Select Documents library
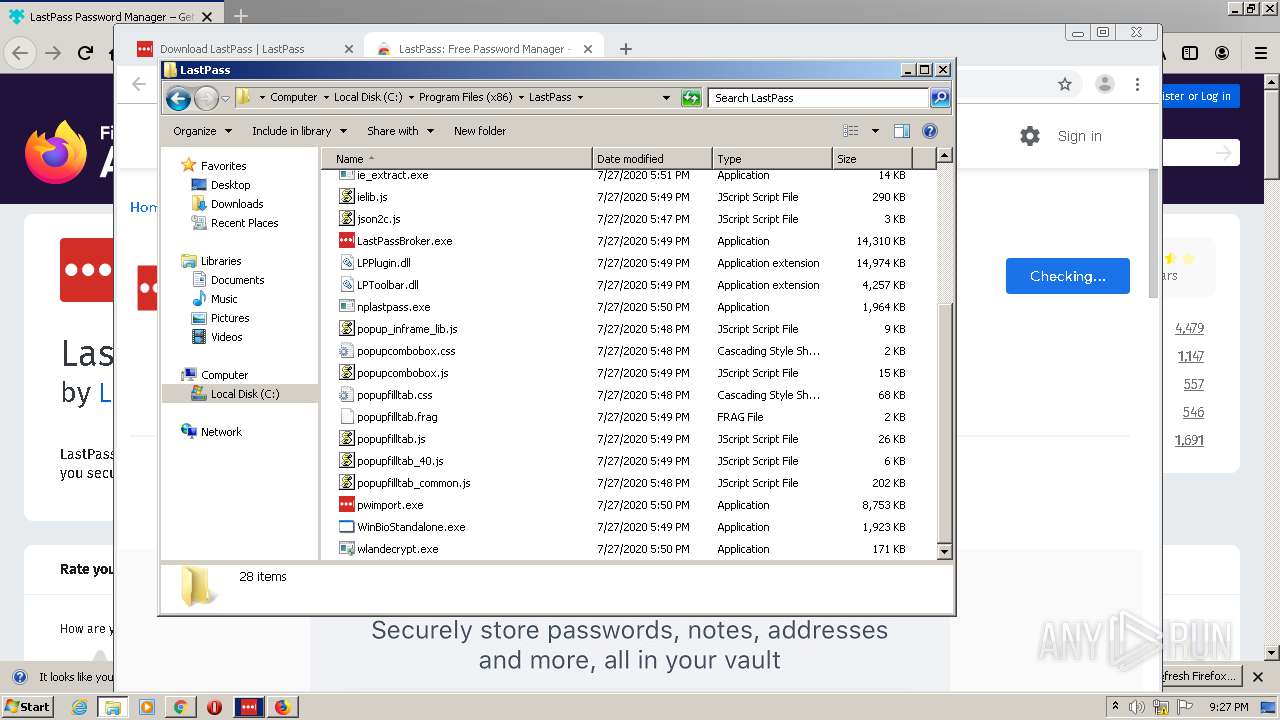The image size is (1280, 720). 237,280
